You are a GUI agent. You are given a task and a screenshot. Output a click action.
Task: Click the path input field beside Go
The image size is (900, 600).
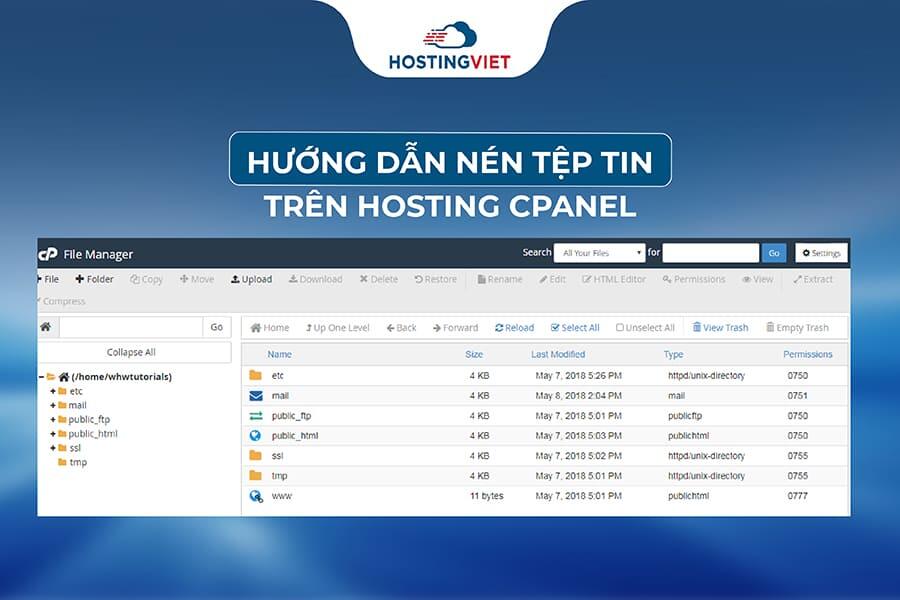pos(130,327)
